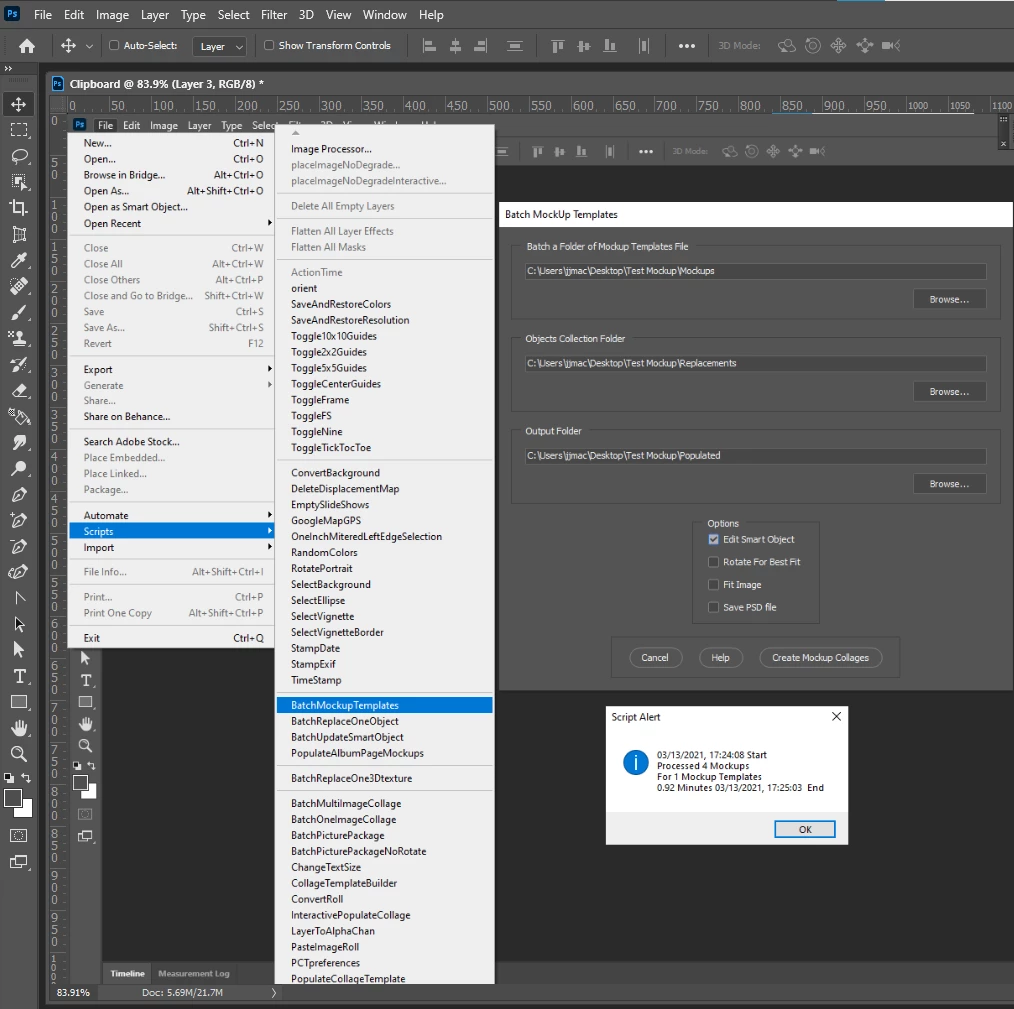Expand the Export submenu arrow
The height and width of the screenshot is (1009, 1014).
[270, 369]
